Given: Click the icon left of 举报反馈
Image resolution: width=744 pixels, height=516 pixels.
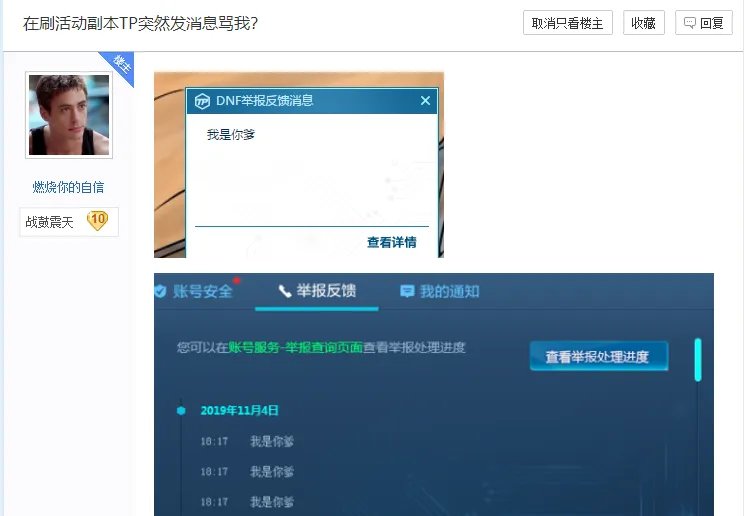Looking at the screenshot, I should tap(285, 291).
